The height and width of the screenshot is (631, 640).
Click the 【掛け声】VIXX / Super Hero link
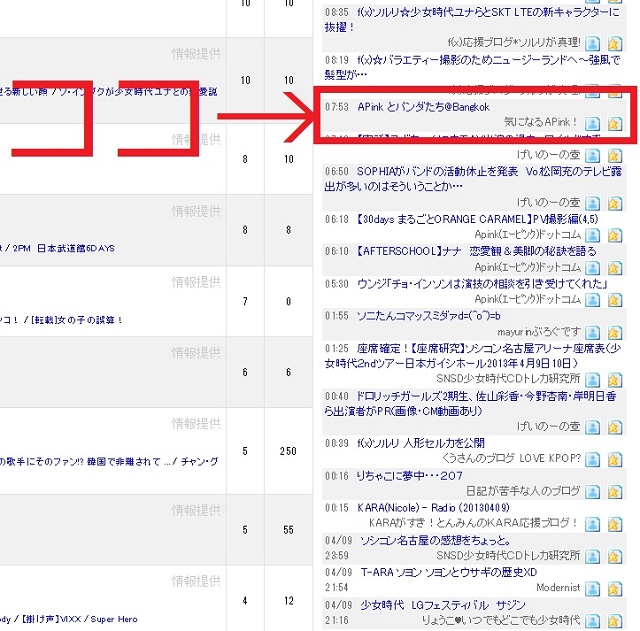point(79,619)
